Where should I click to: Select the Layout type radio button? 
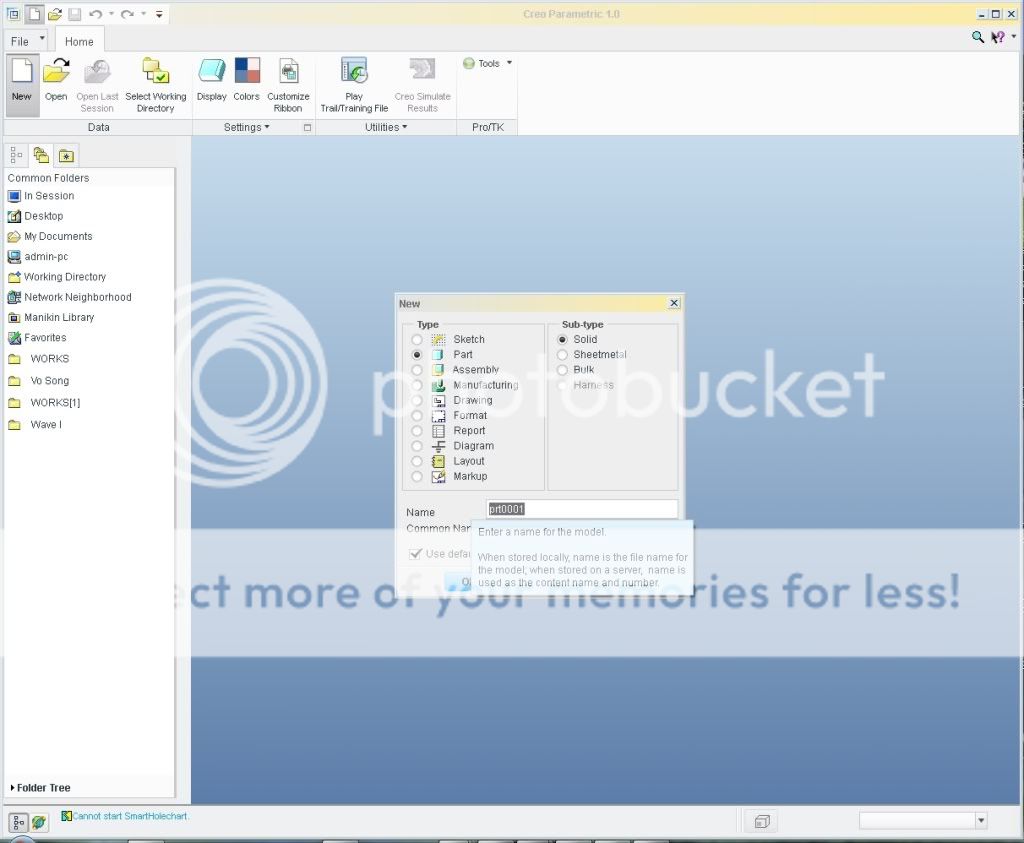pyautogui.click(x=417, y=461)
